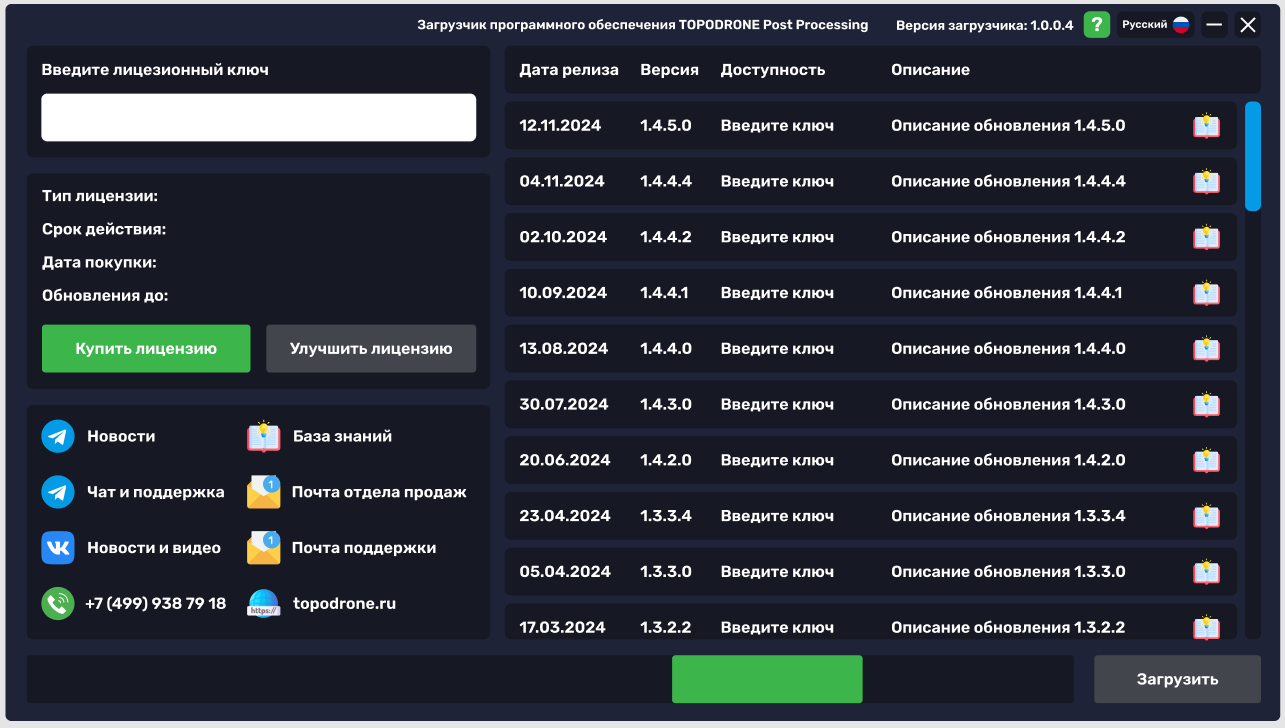Select version number 1.4.2.0

pos(666,461)
